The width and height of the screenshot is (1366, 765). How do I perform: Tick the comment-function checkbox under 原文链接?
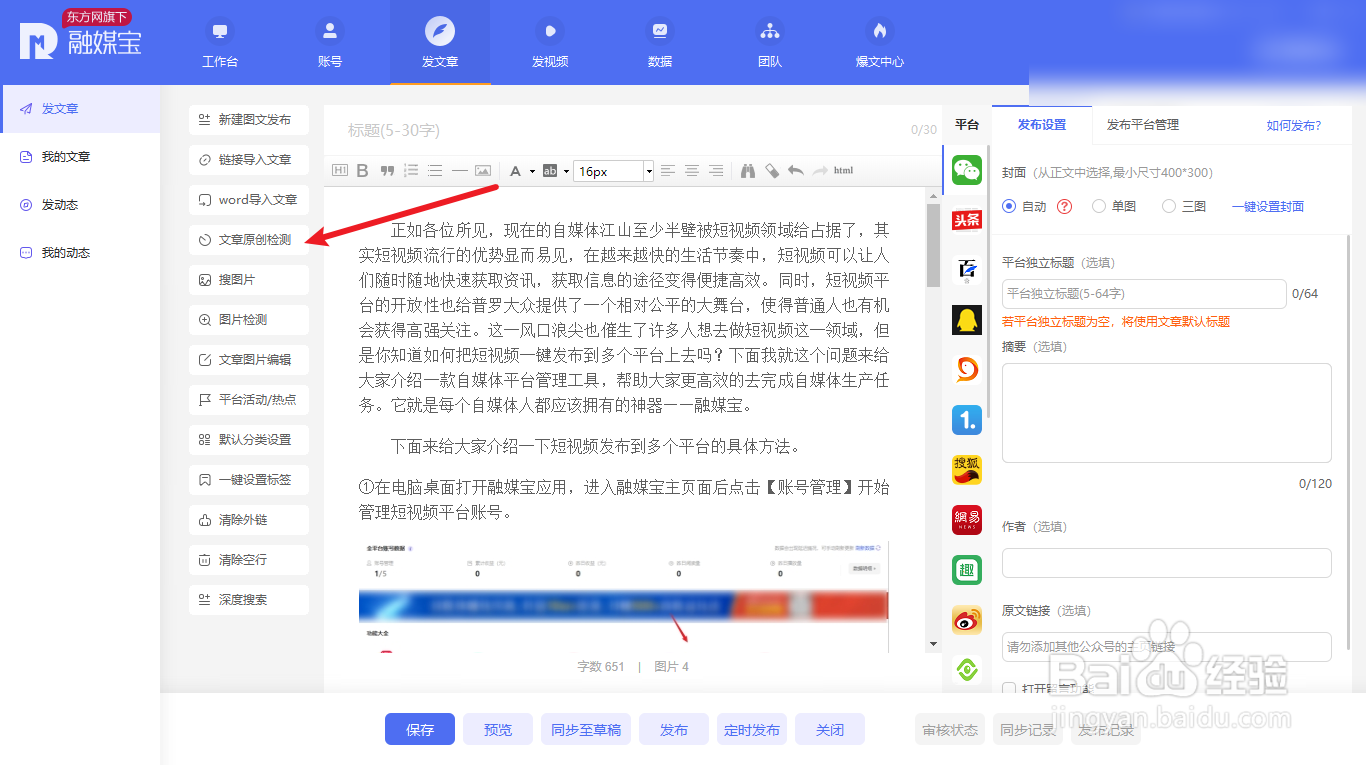[1009, 689]
